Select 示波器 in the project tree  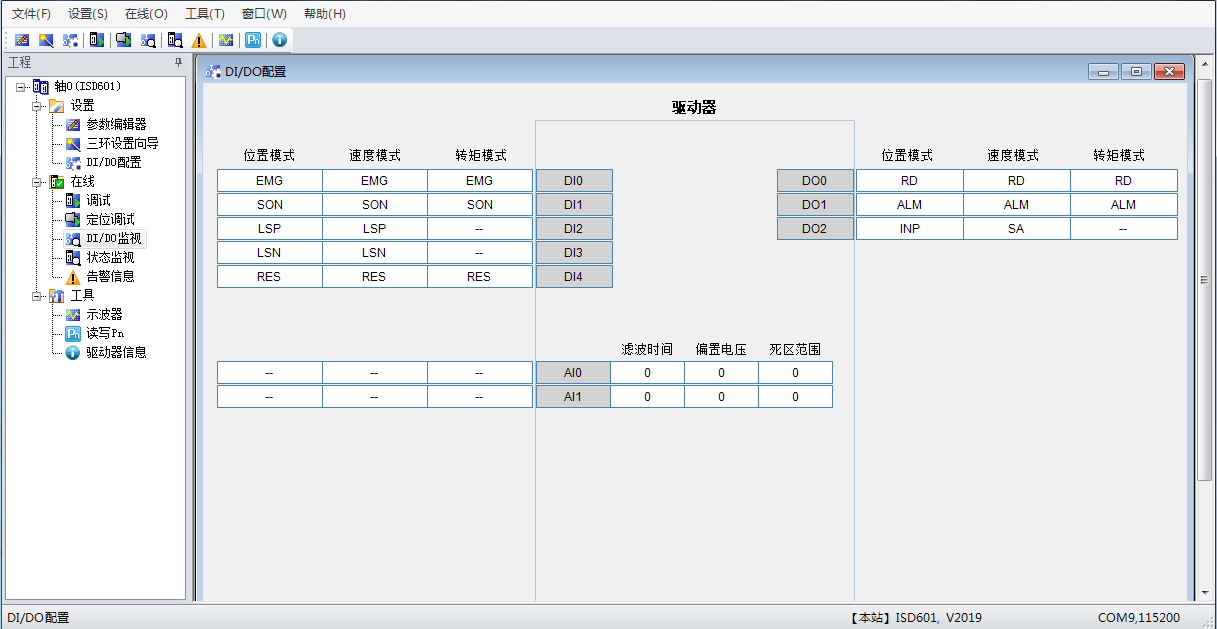(104, 314)
